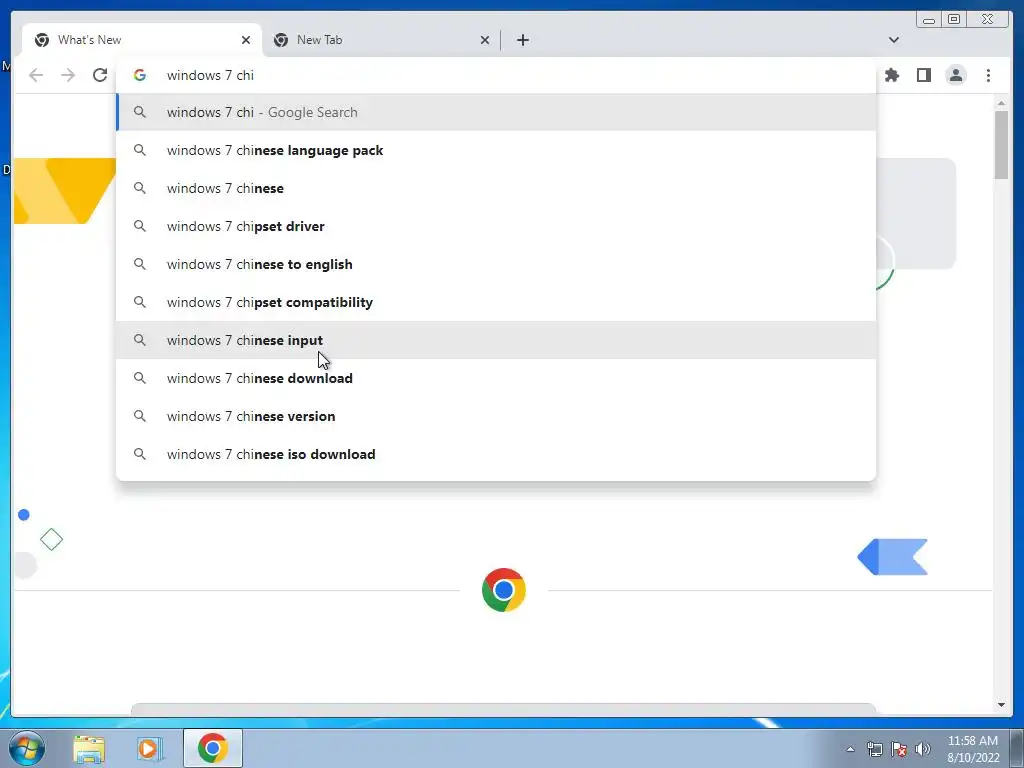
Task: Open the tab search chevron
Action: click(894, 40)
